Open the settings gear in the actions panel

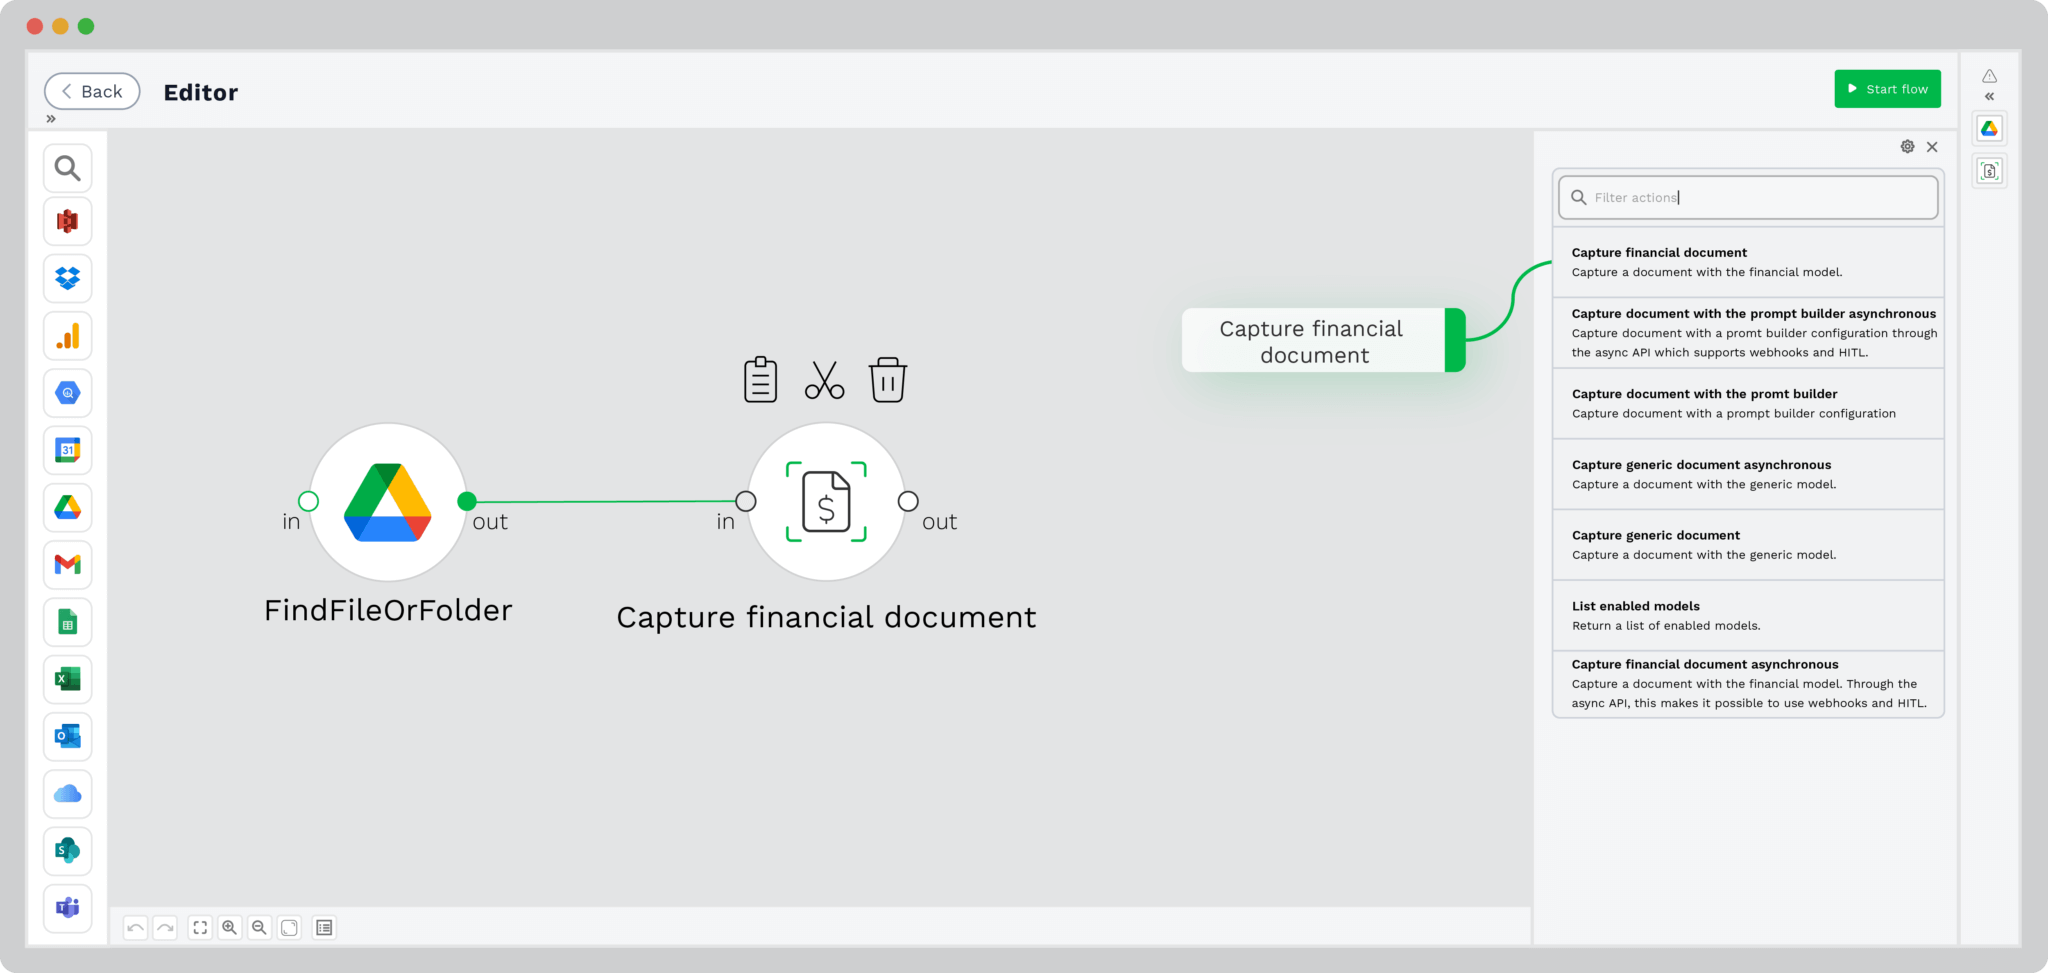tap(1907, 146)
